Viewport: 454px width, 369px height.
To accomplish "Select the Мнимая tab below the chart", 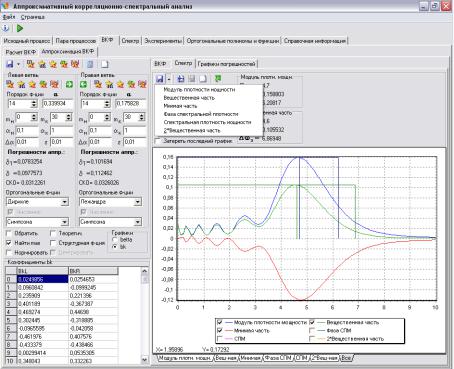I will click(x=250, y=358).
